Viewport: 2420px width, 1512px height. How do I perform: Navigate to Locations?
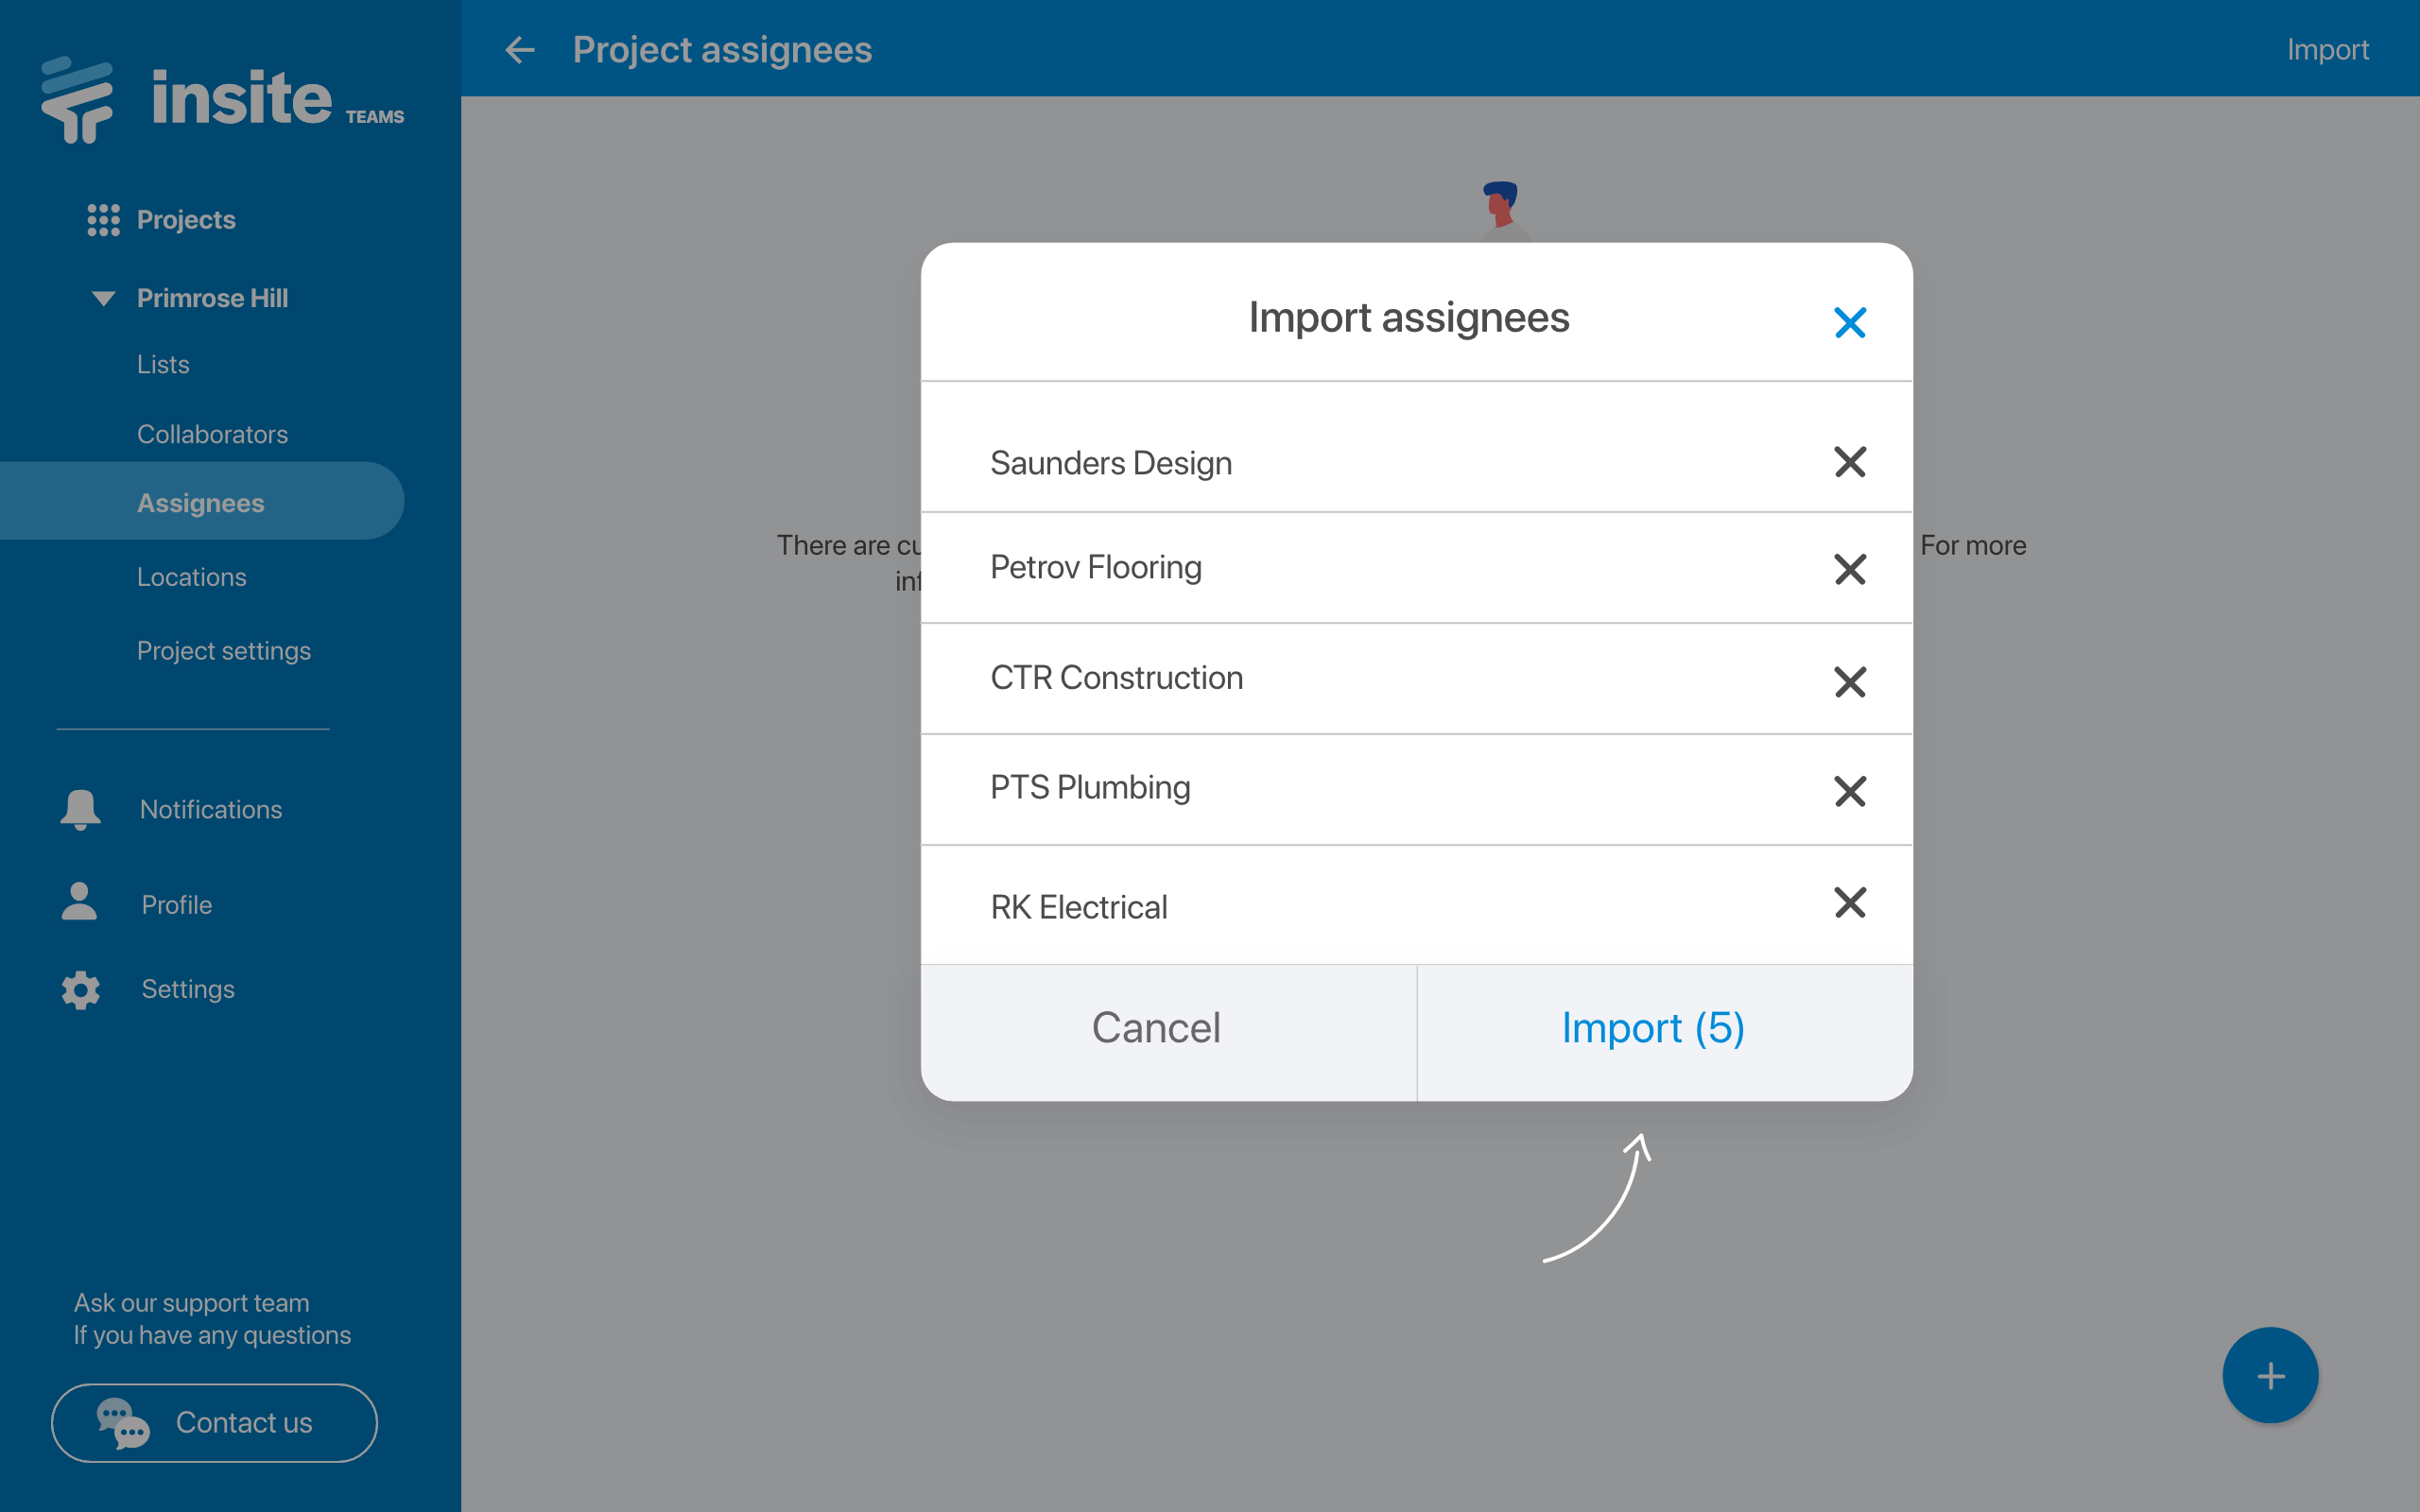(191, 577)
